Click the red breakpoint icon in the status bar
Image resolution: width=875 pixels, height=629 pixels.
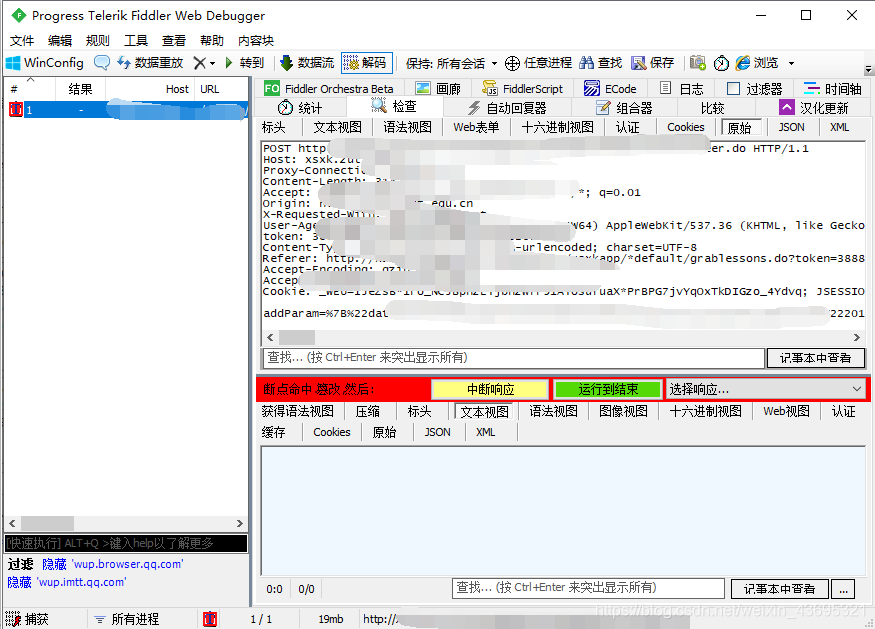tap(210, 619)
